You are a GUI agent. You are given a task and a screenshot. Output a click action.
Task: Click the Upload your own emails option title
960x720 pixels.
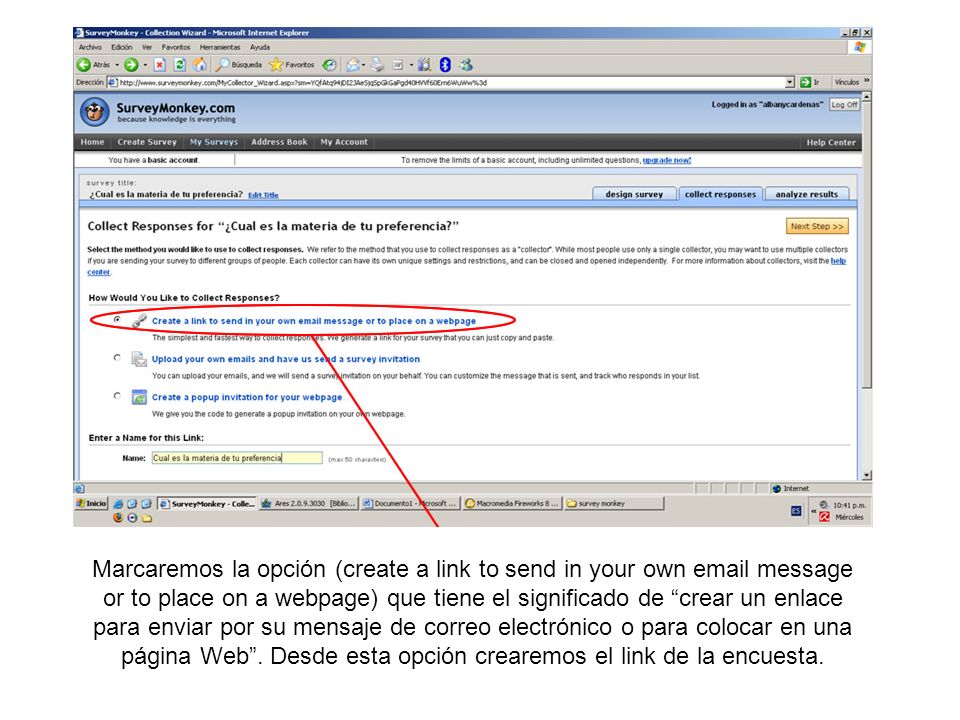click(x=286, y=359)
